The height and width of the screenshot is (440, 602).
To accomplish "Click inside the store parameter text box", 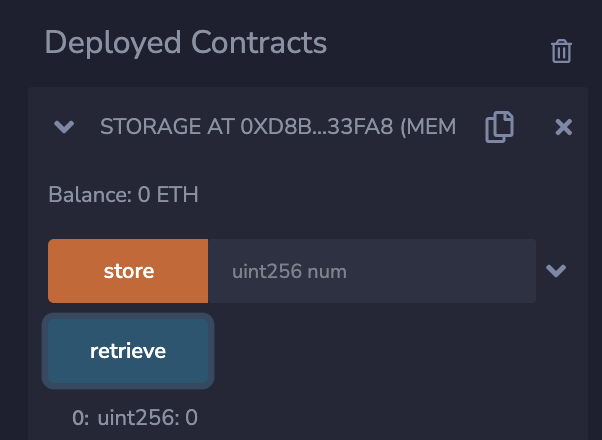I will point(372,271).
